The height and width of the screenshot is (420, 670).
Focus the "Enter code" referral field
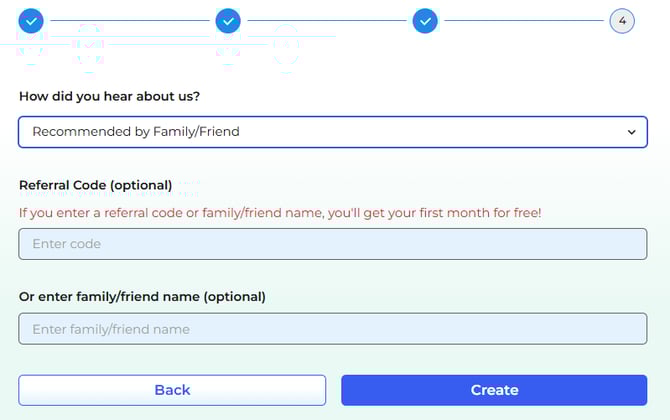coord(332,244)
